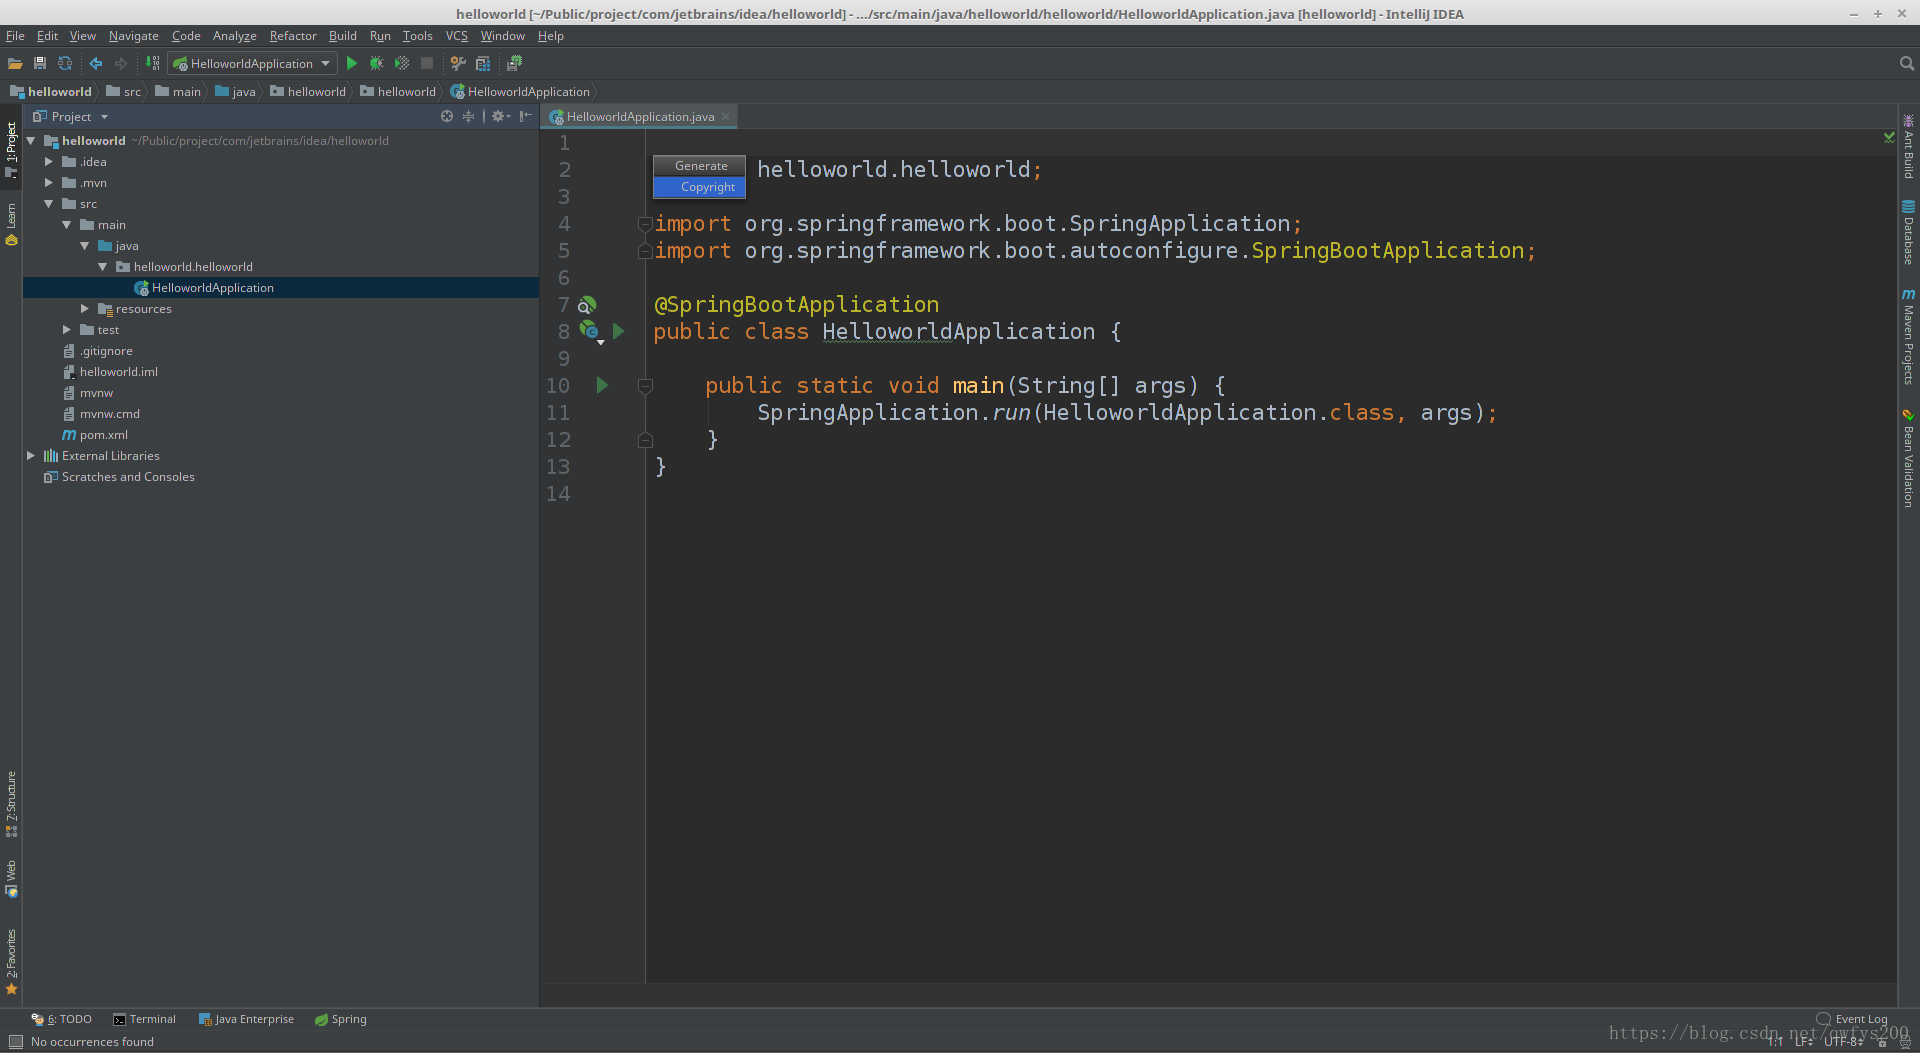The image size is (1920, 1053).
Task: Collapse all in Project panel
Action: pyautogui.click(x=468, y=116)
